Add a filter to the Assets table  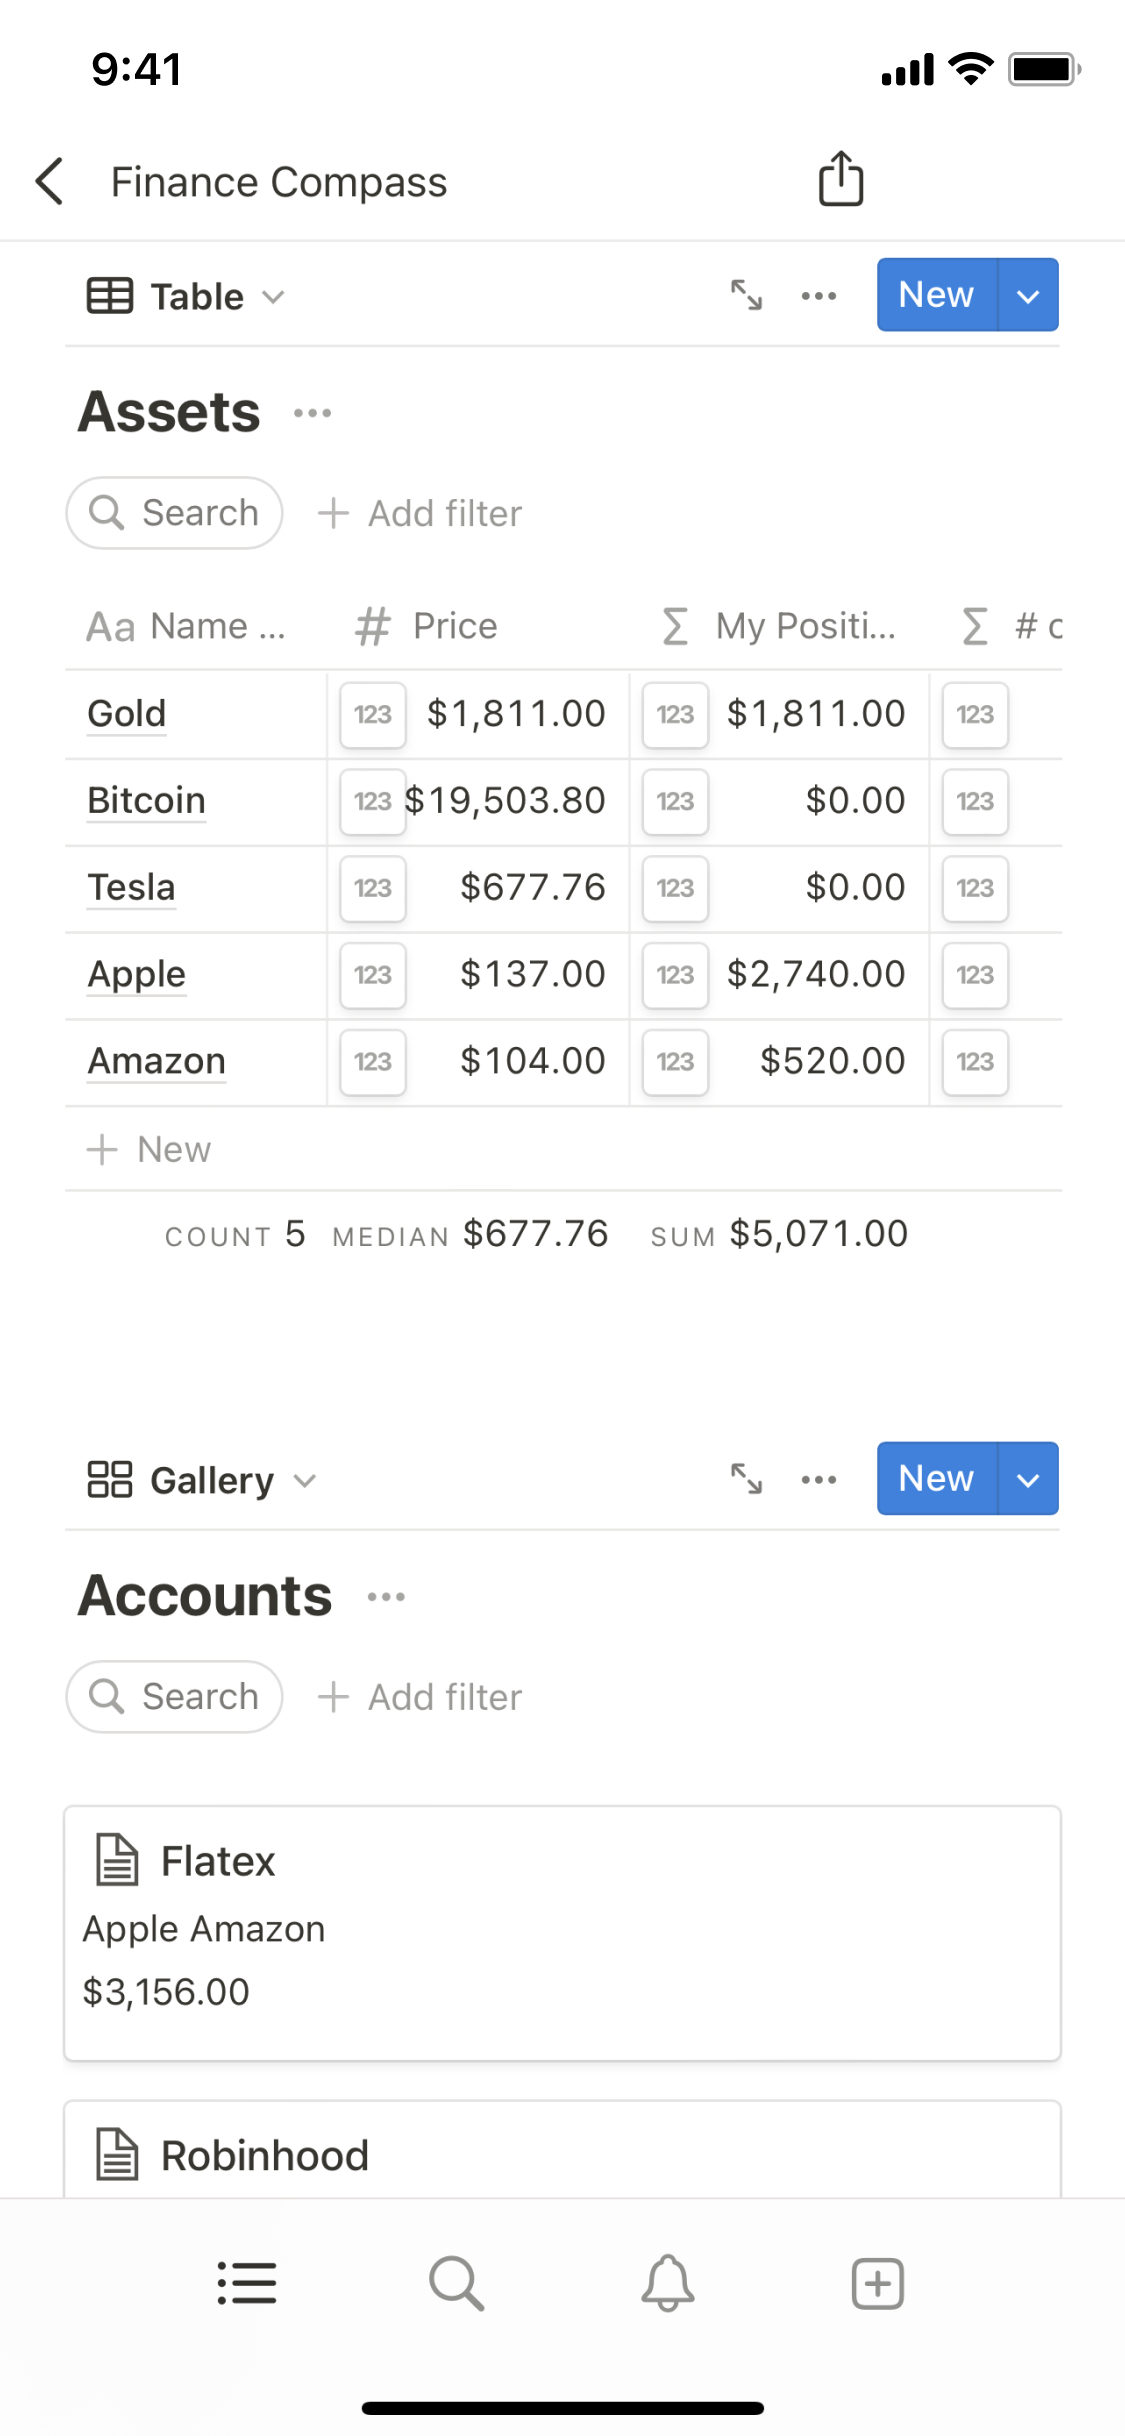pyautogui.click(x=420, y=514)
